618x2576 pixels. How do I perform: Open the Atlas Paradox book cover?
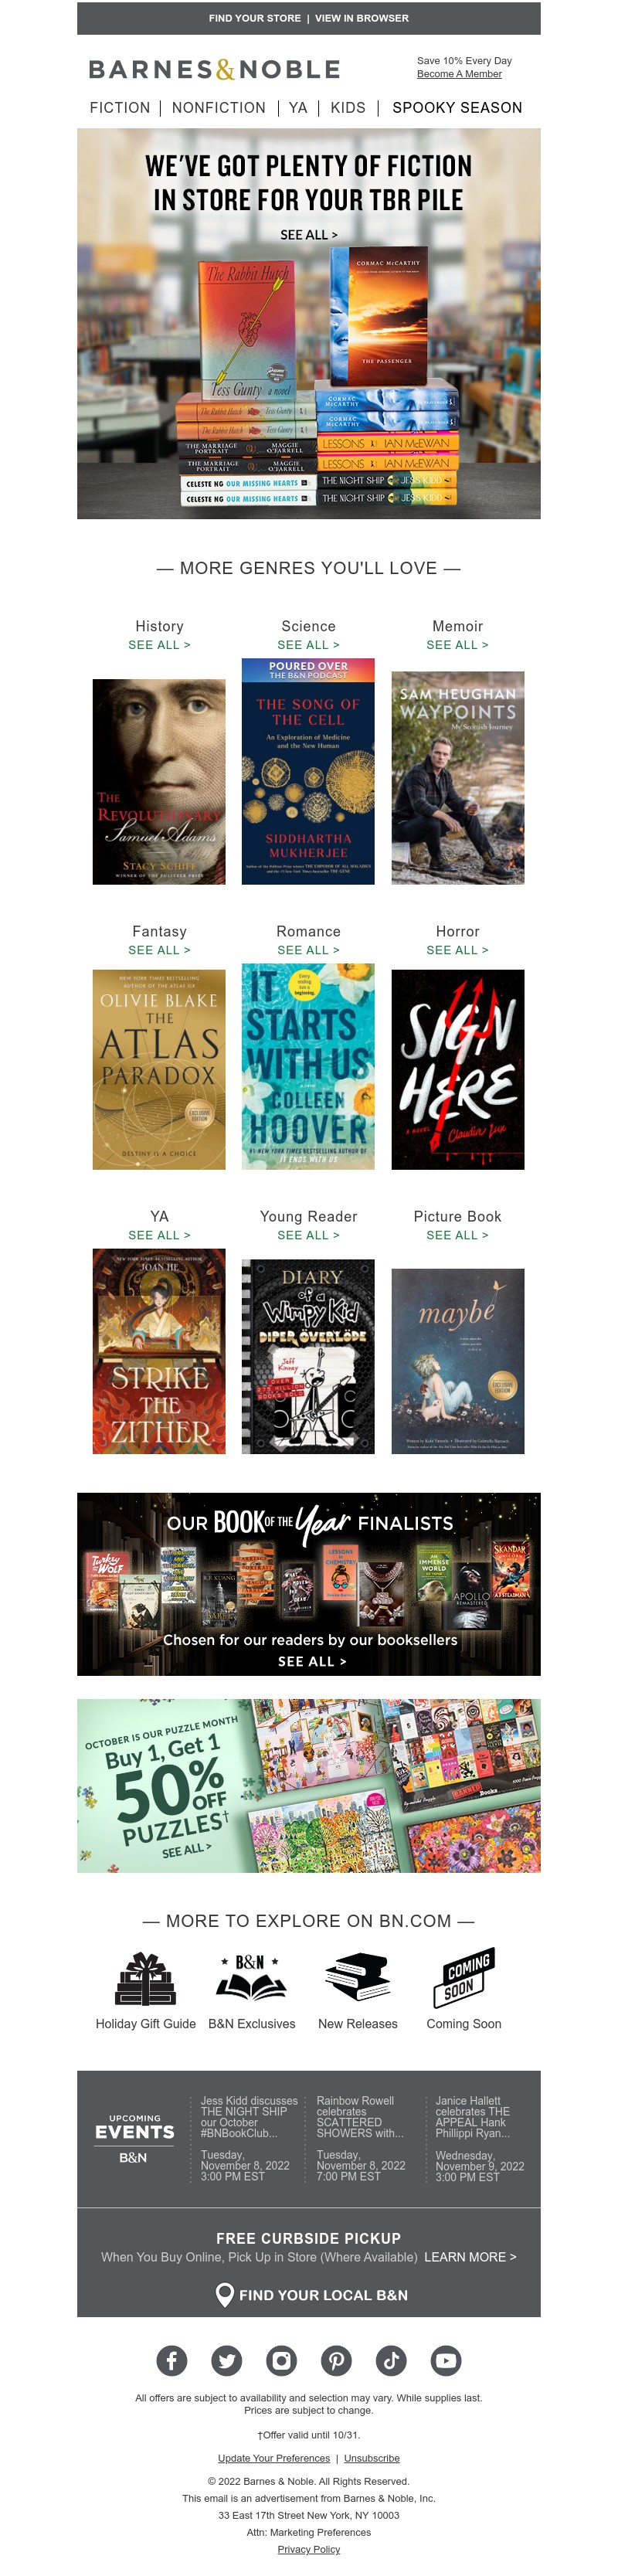click(x=159, y=1069)
